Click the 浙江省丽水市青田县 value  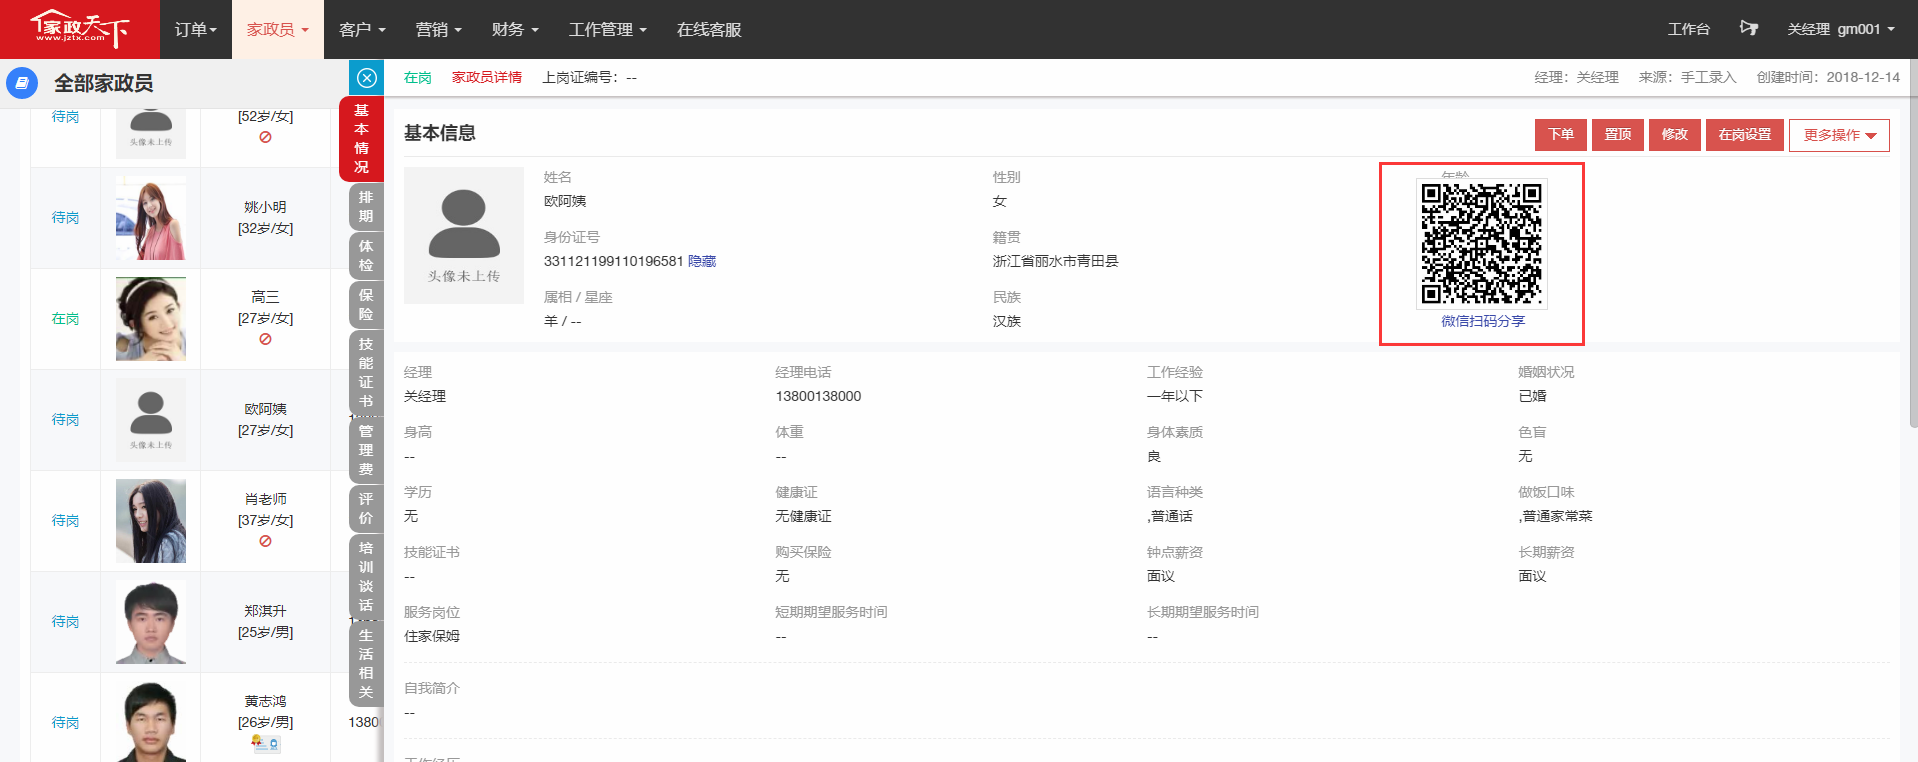click(x=1055, y=261)
